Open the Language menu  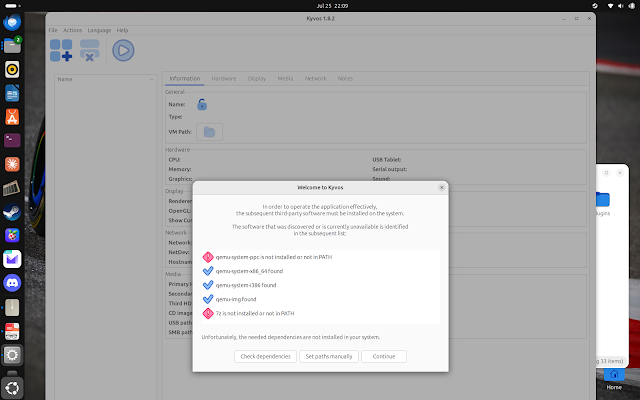click(99, 30)
